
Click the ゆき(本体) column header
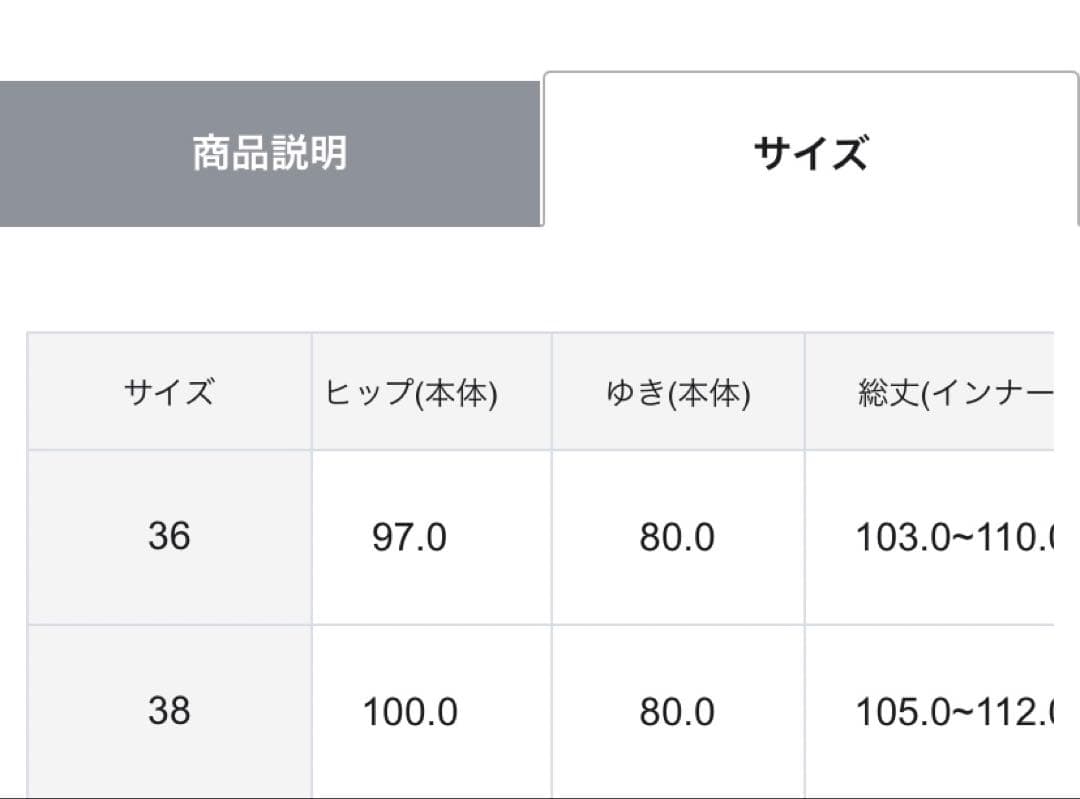(680, 391)
